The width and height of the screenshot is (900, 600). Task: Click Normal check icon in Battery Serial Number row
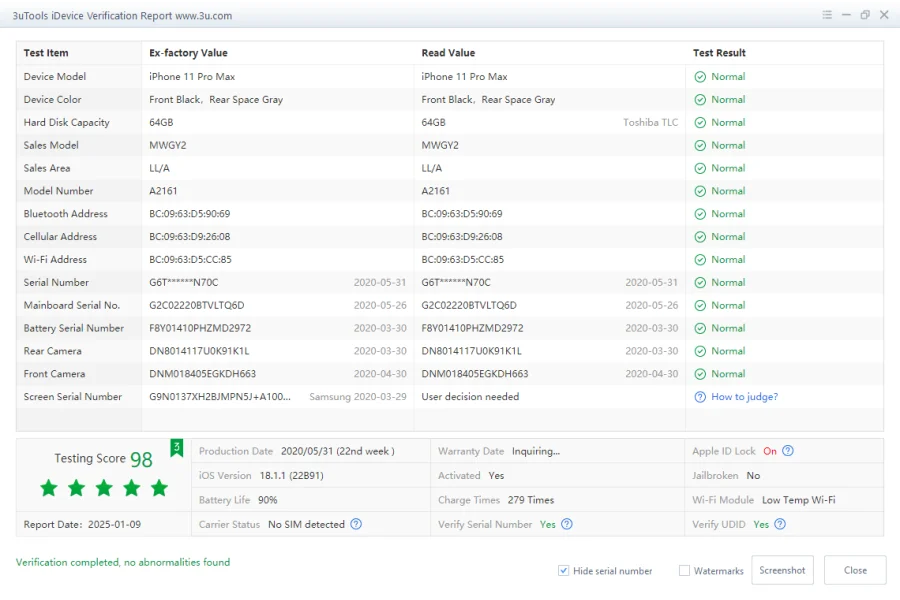point(700,328)
